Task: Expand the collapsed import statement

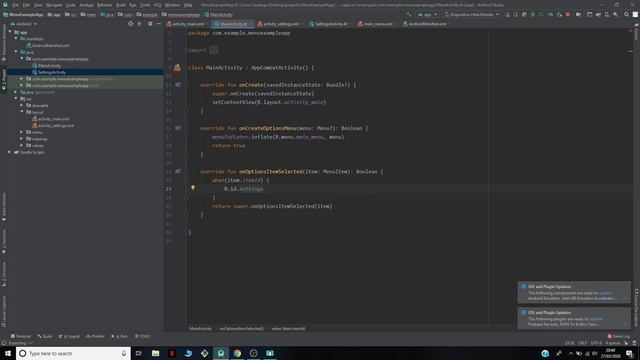Action: click(214, 50)
